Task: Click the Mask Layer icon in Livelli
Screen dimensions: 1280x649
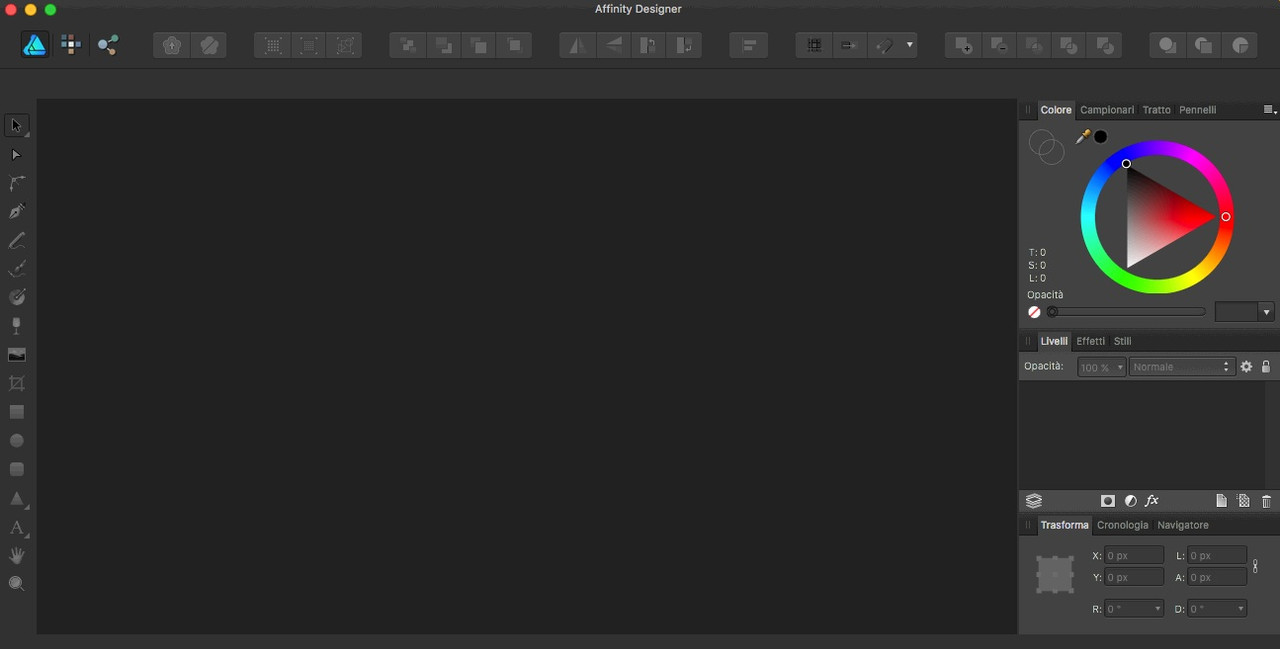Action: tap(1108, 501)
